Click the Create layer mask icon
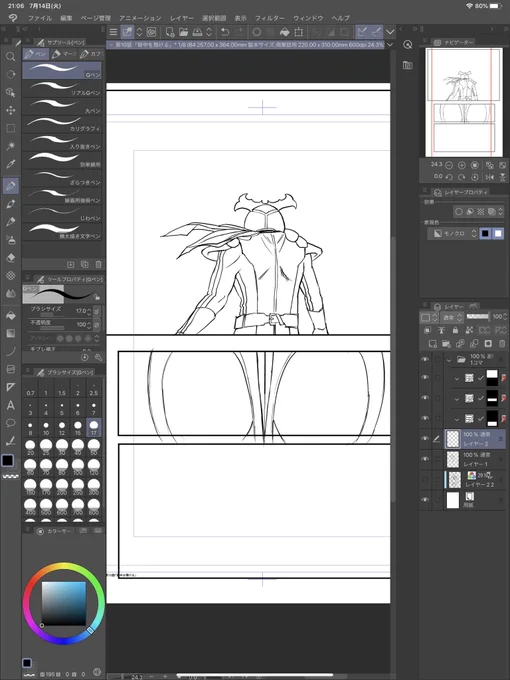Viewport: 510px width, 680px height. [488, 343]
